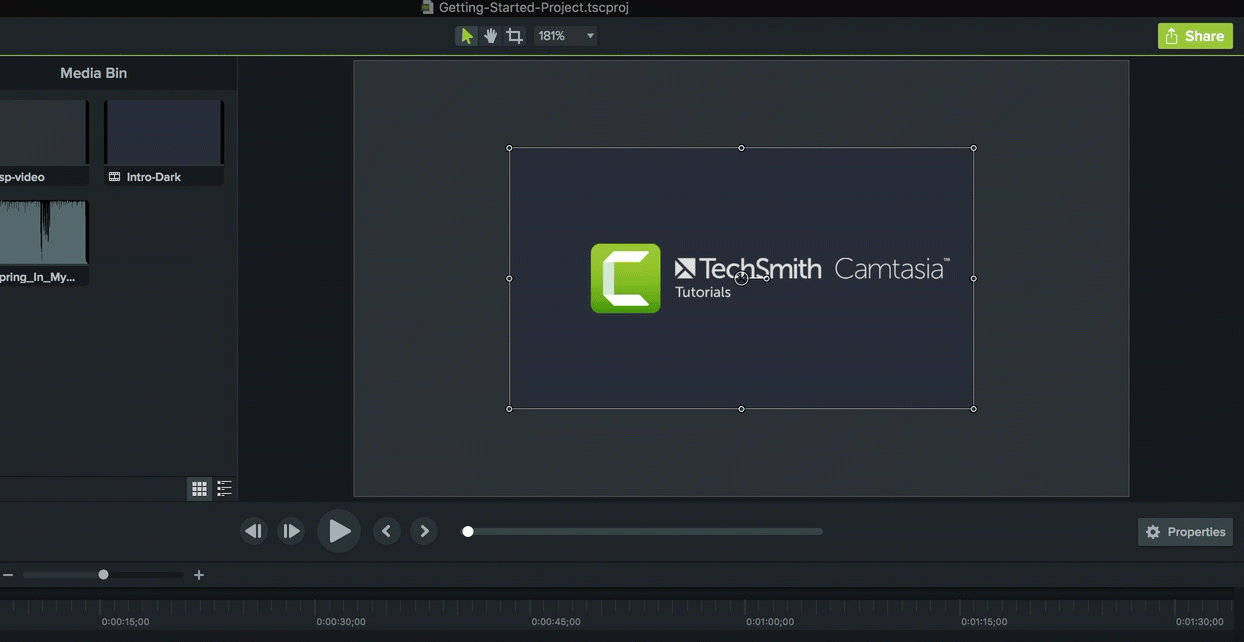Screen dimensions: 1244x642
Task: Click the Intro-Dark clip label
Action: (x=154, y=177)
